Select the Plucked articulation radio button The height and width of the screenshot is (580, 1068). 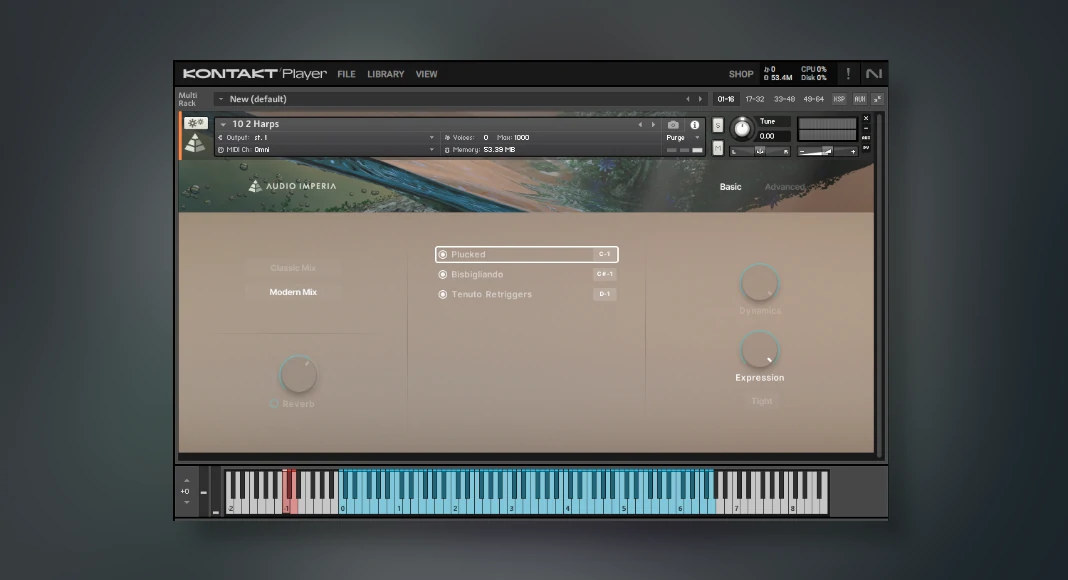(443, 255)
